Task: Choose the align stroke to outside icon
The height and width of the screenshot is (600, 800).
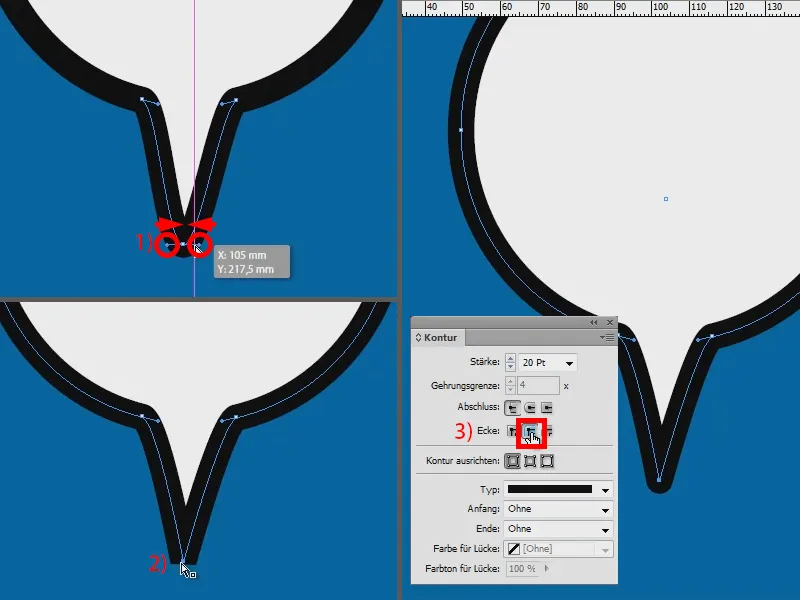Action: pos(547,460)
